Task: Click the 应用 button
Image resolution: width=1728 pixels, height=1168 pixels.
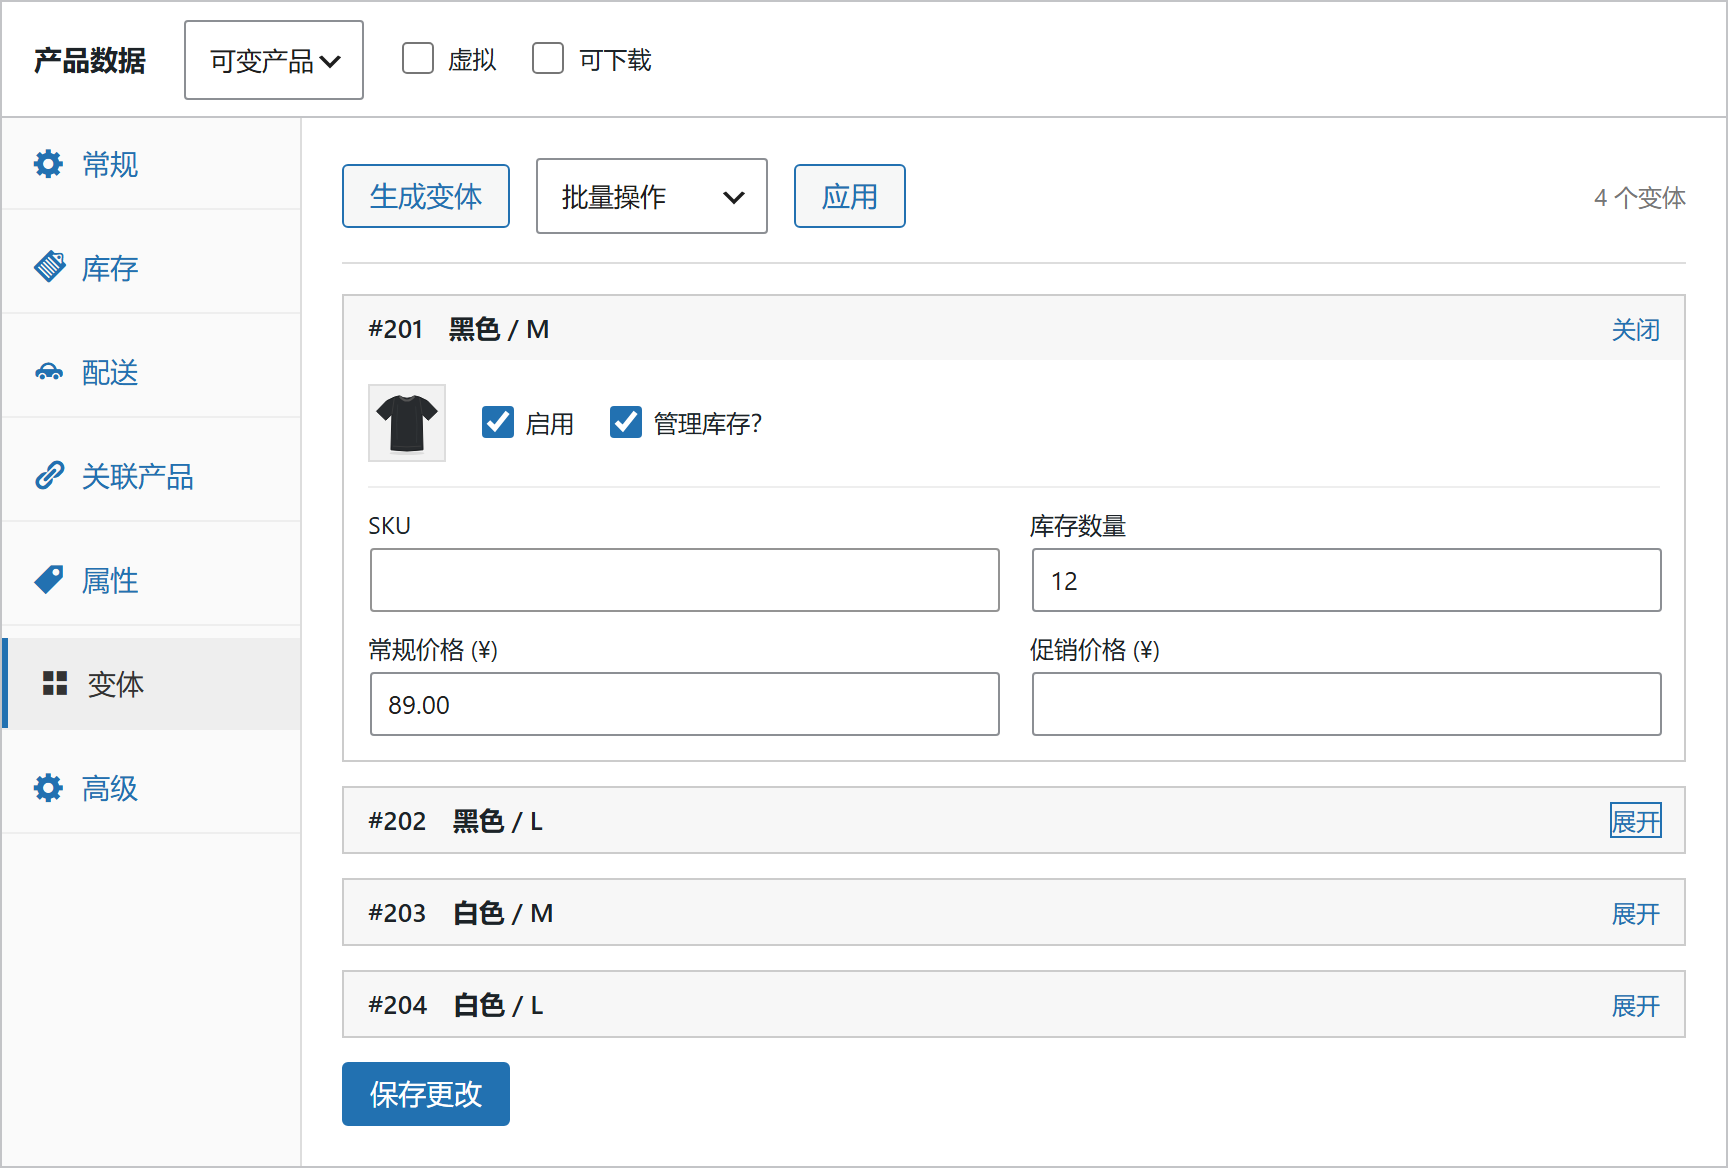Action: pyautogui.click(x=850, y=196)
